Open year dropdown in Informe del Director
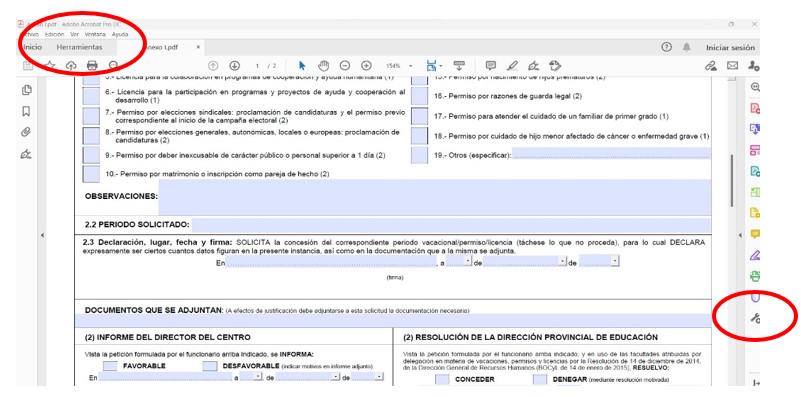Screen dimensions: 801x397 379,377
